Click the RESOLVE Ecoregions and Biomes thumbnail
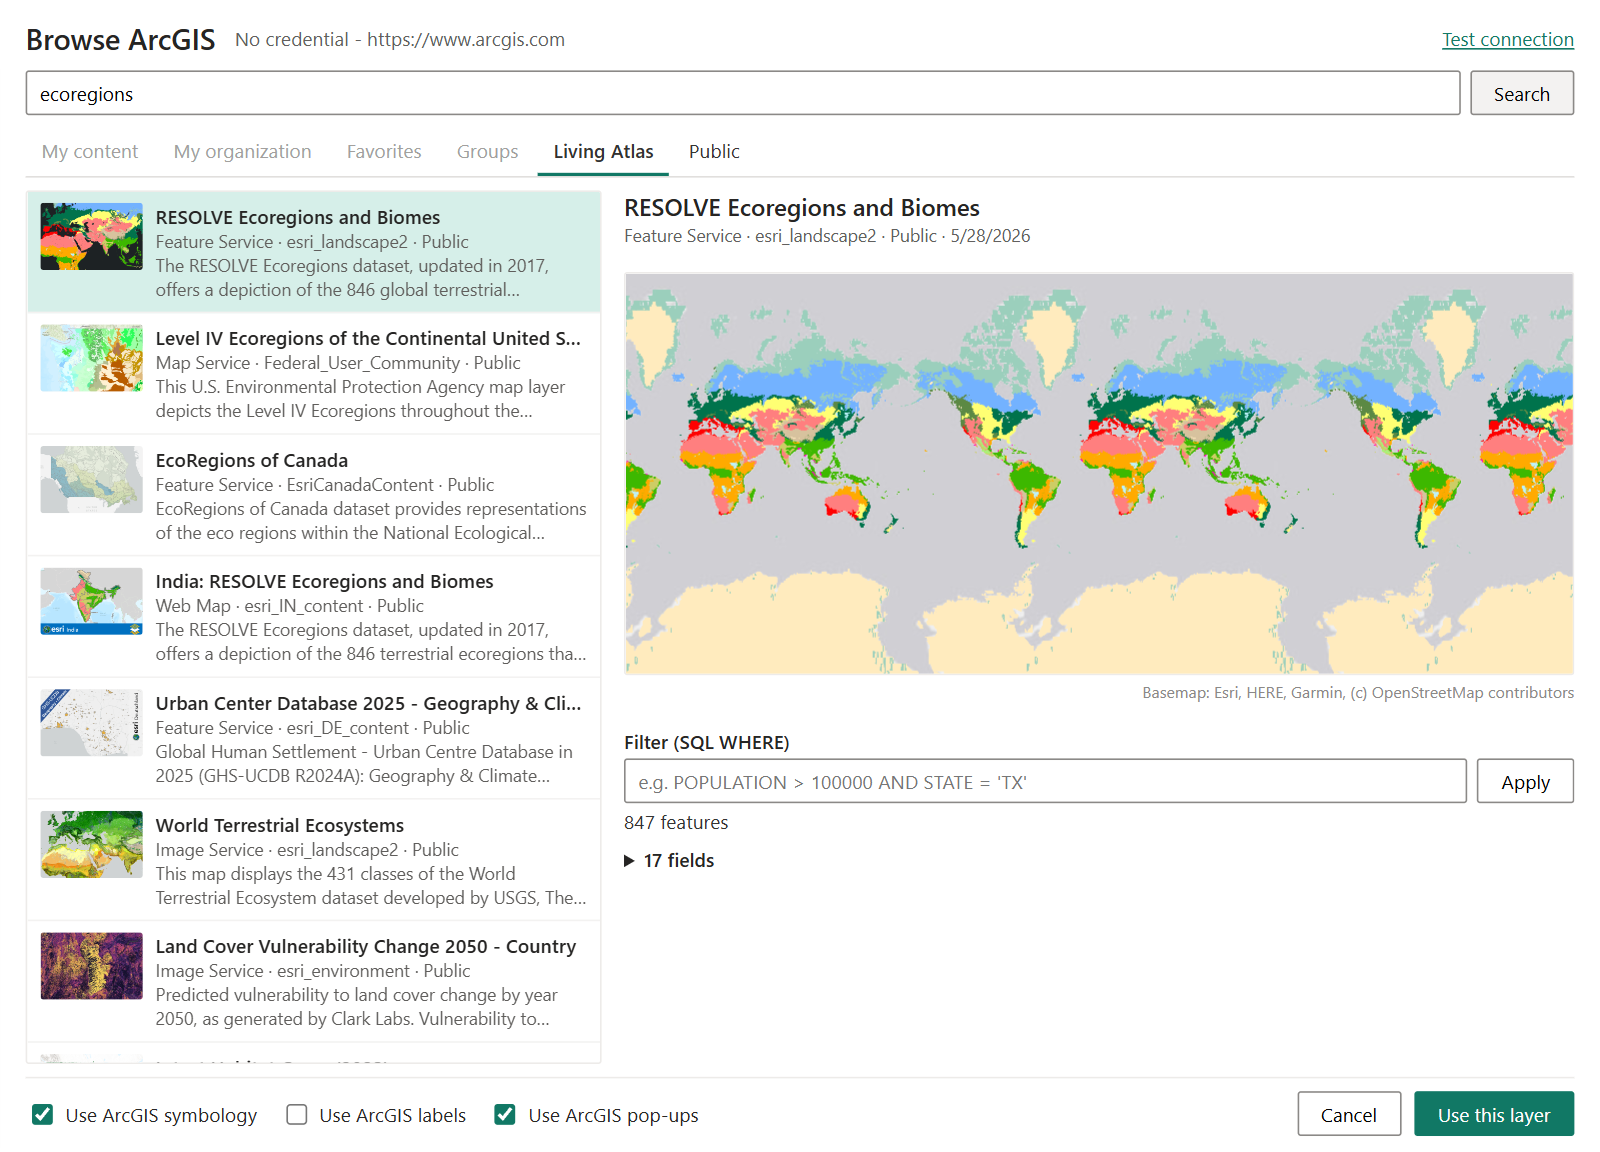This screenshot has height=1152, width=1600. [92, 237]
